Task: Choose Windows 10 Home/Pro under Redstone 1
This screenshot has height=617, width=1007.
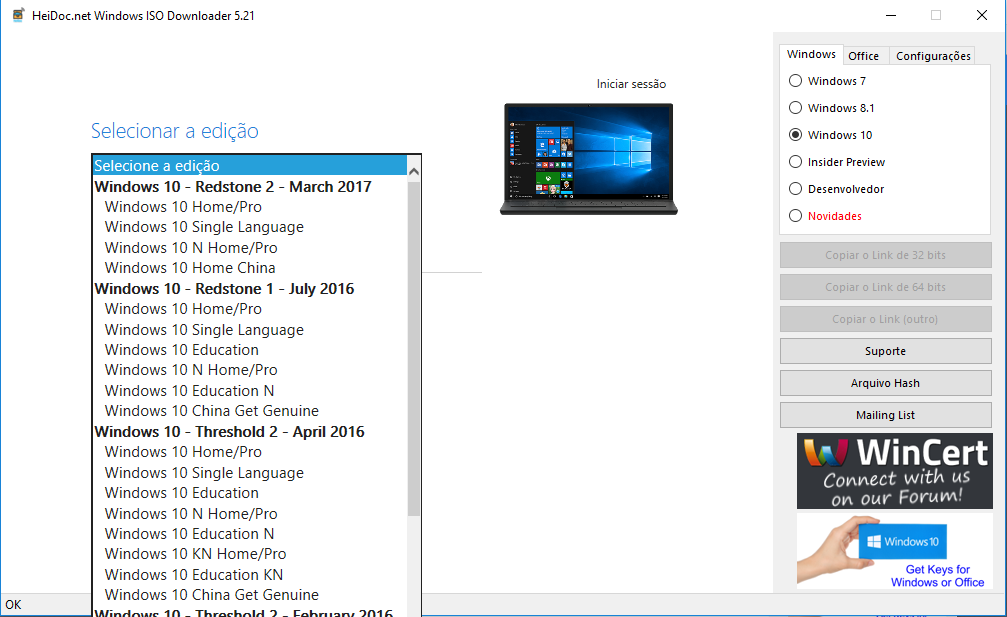Action: tap(250, 309)
